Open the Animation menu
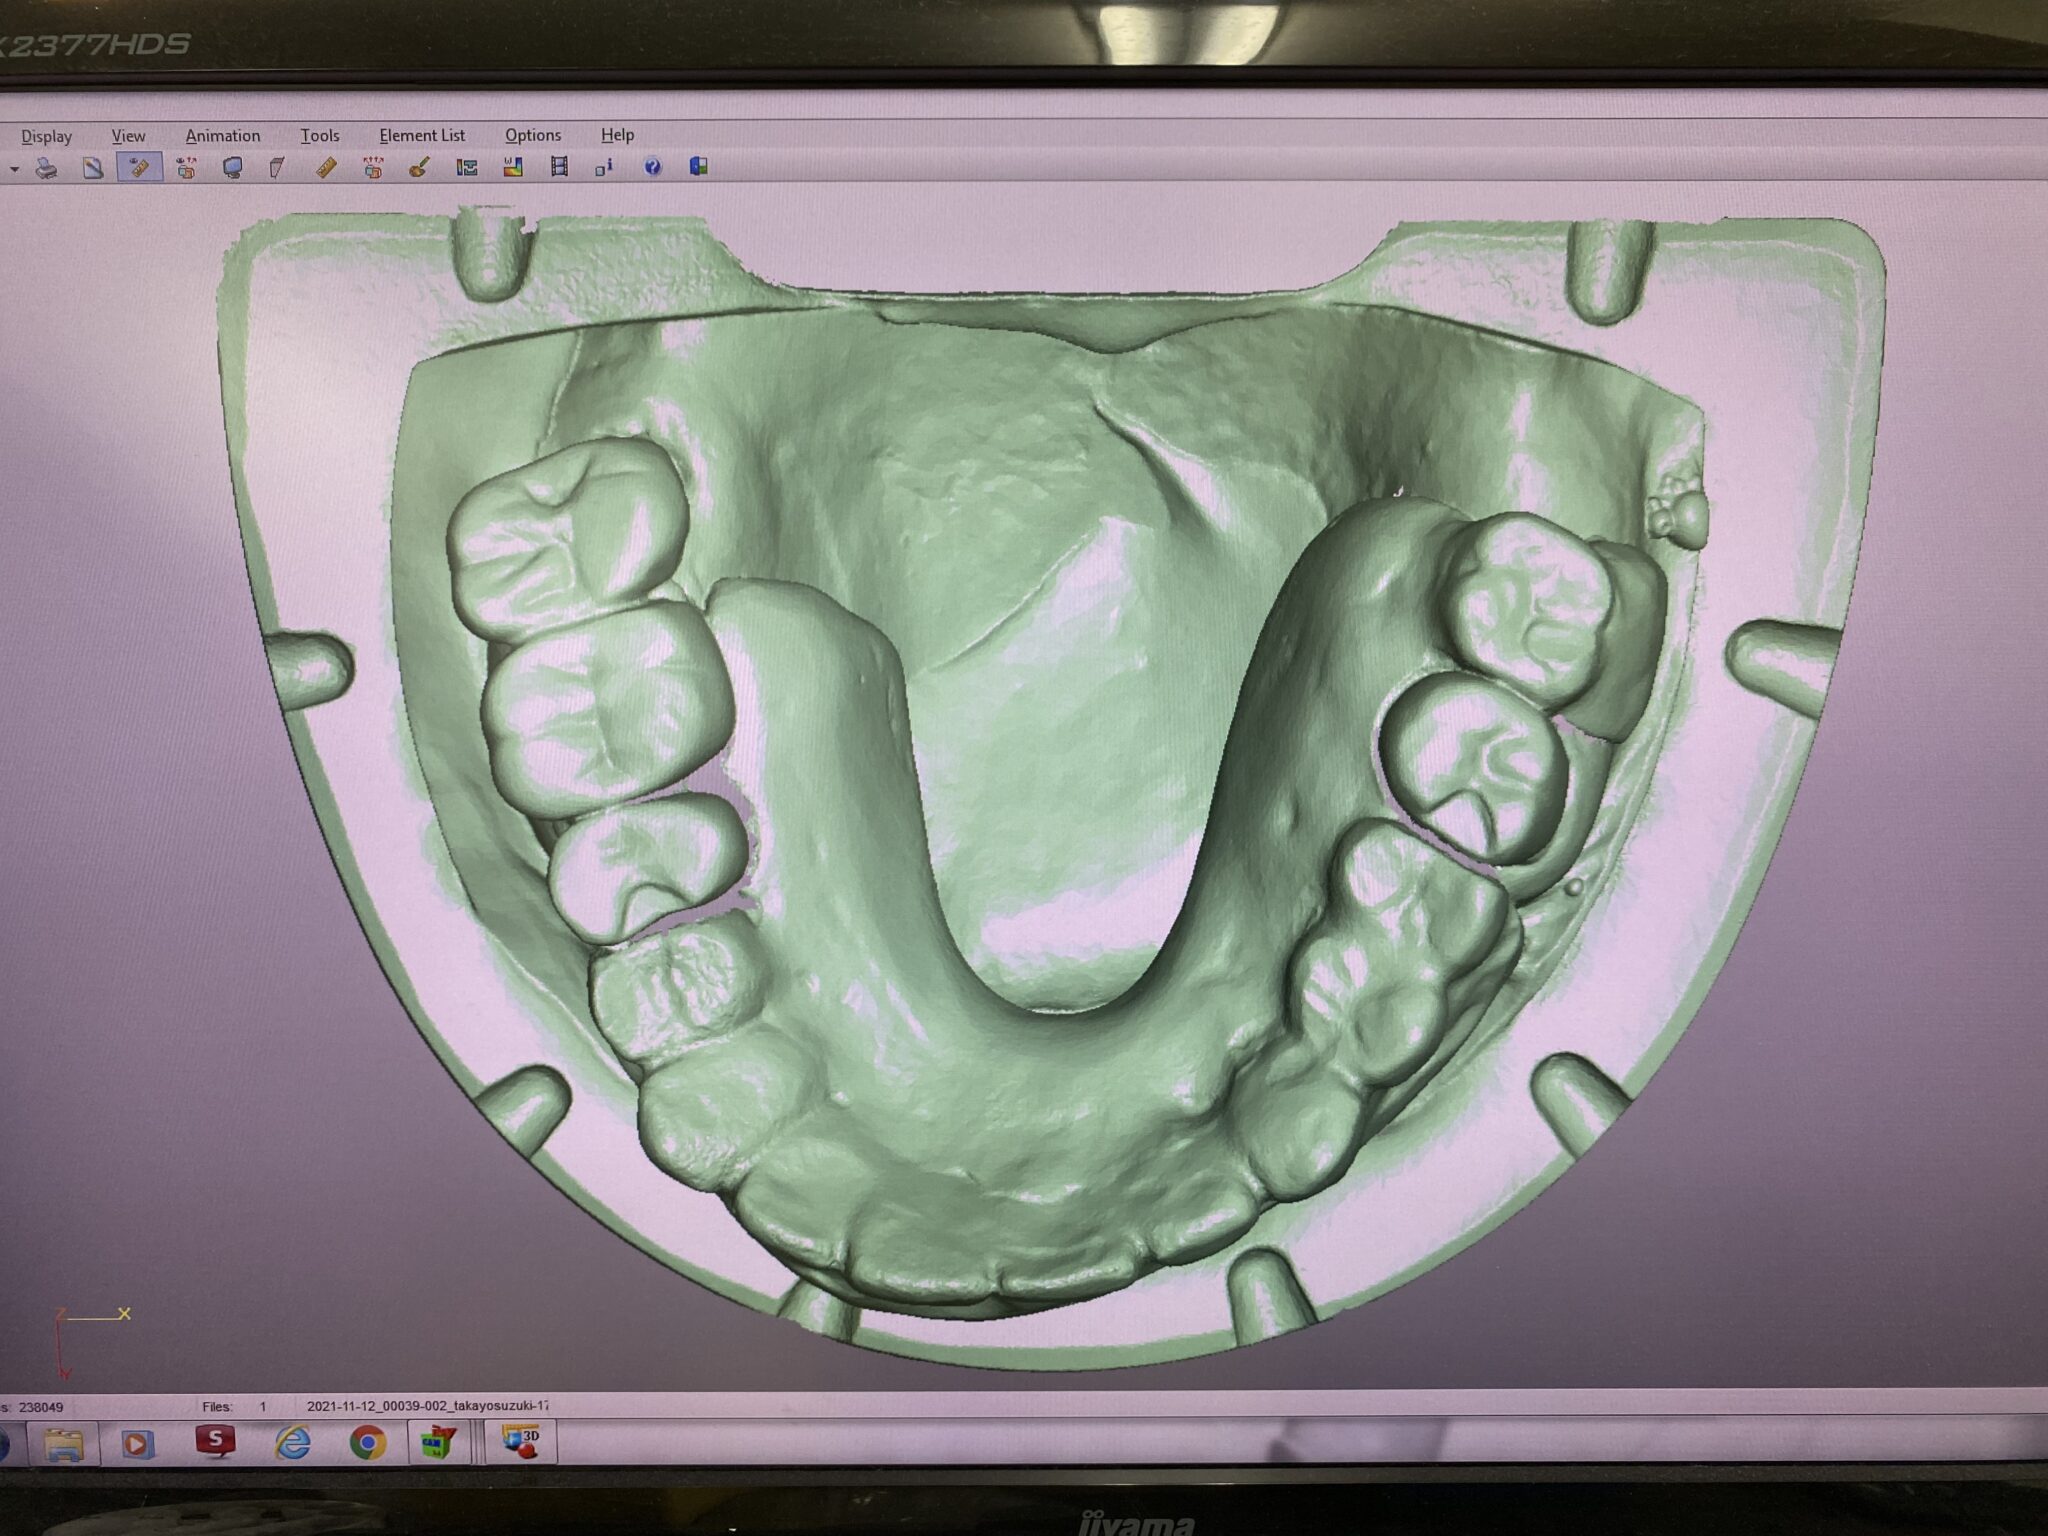 (222, 136)
